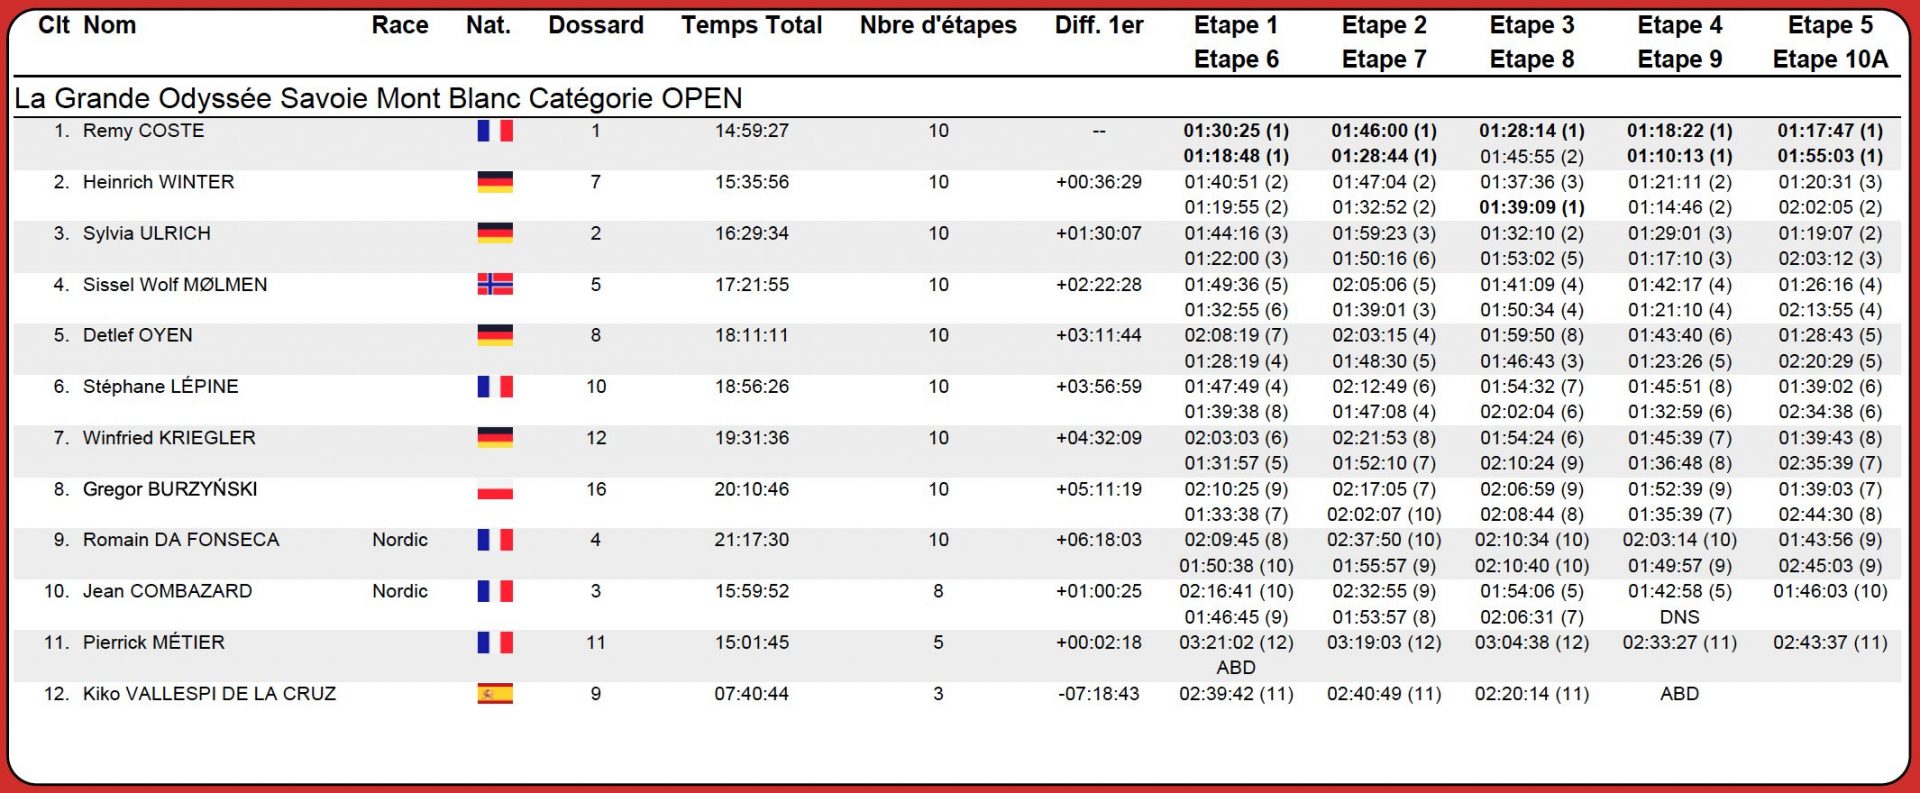Click the German flag next to Detlef OYEN
Image resolution: width=1920 pixels, height=793 pixels.
pyautogui.click(x=495, y=336)
